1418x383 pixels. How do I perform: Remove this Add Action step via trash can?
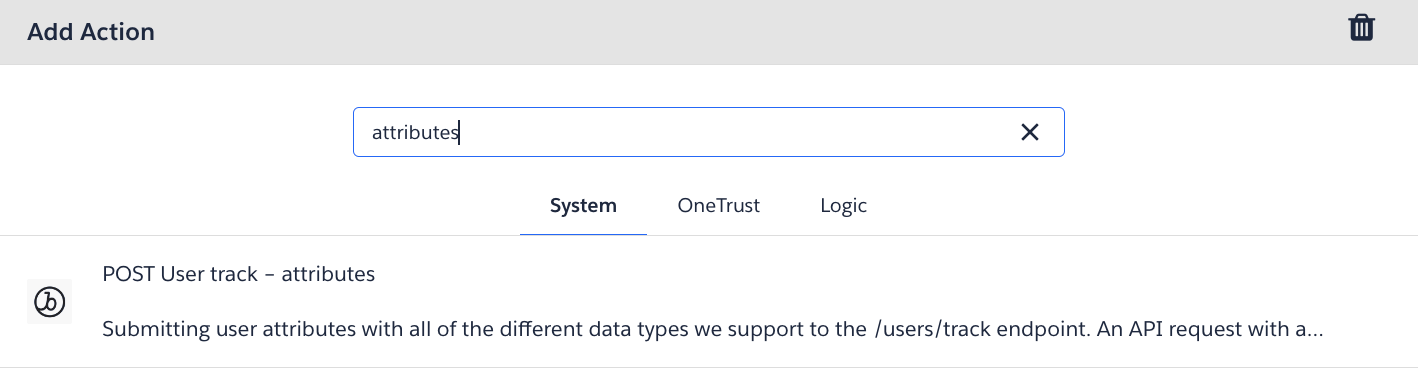[x=1362, y=28]
